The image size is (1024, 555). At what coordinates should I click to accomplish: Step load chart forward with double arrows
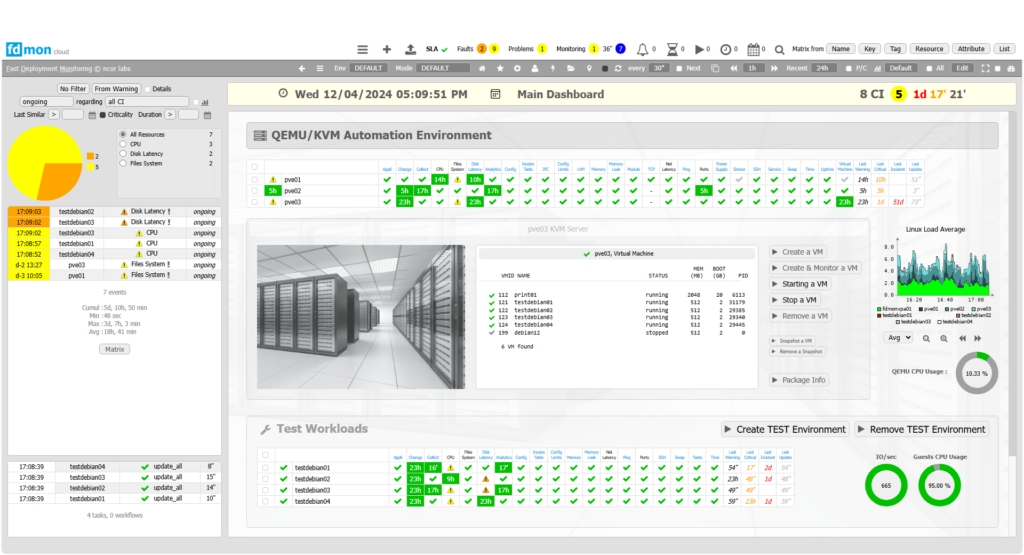pos(978,338)
